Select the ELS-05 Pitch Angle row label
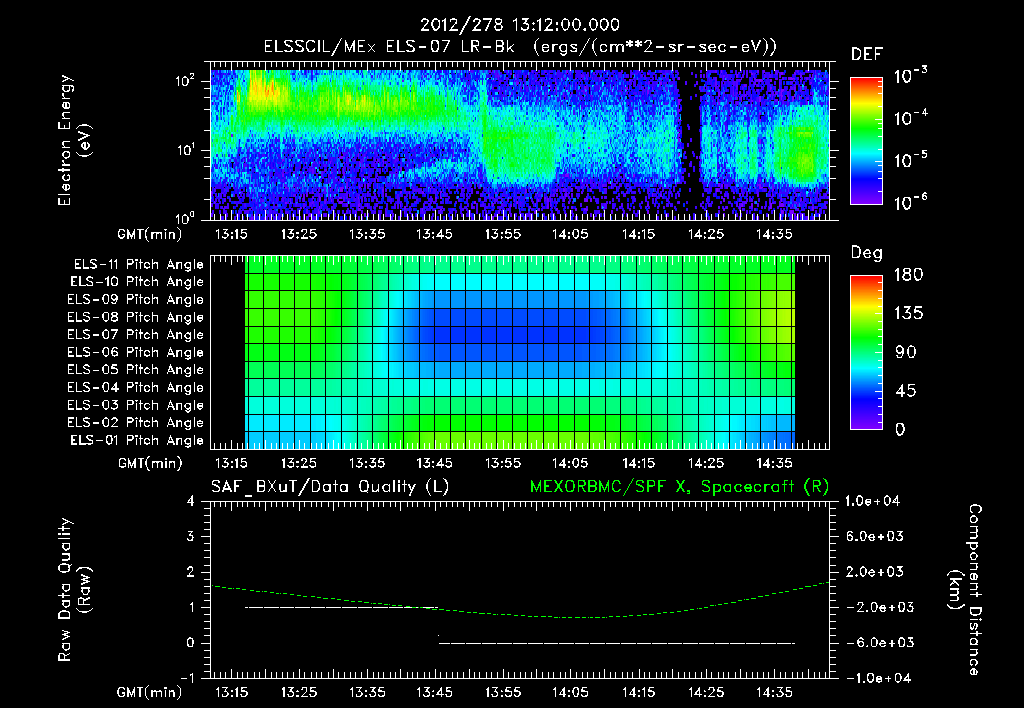Viewport: 1024px width, 708px height. tap(136, 370)
